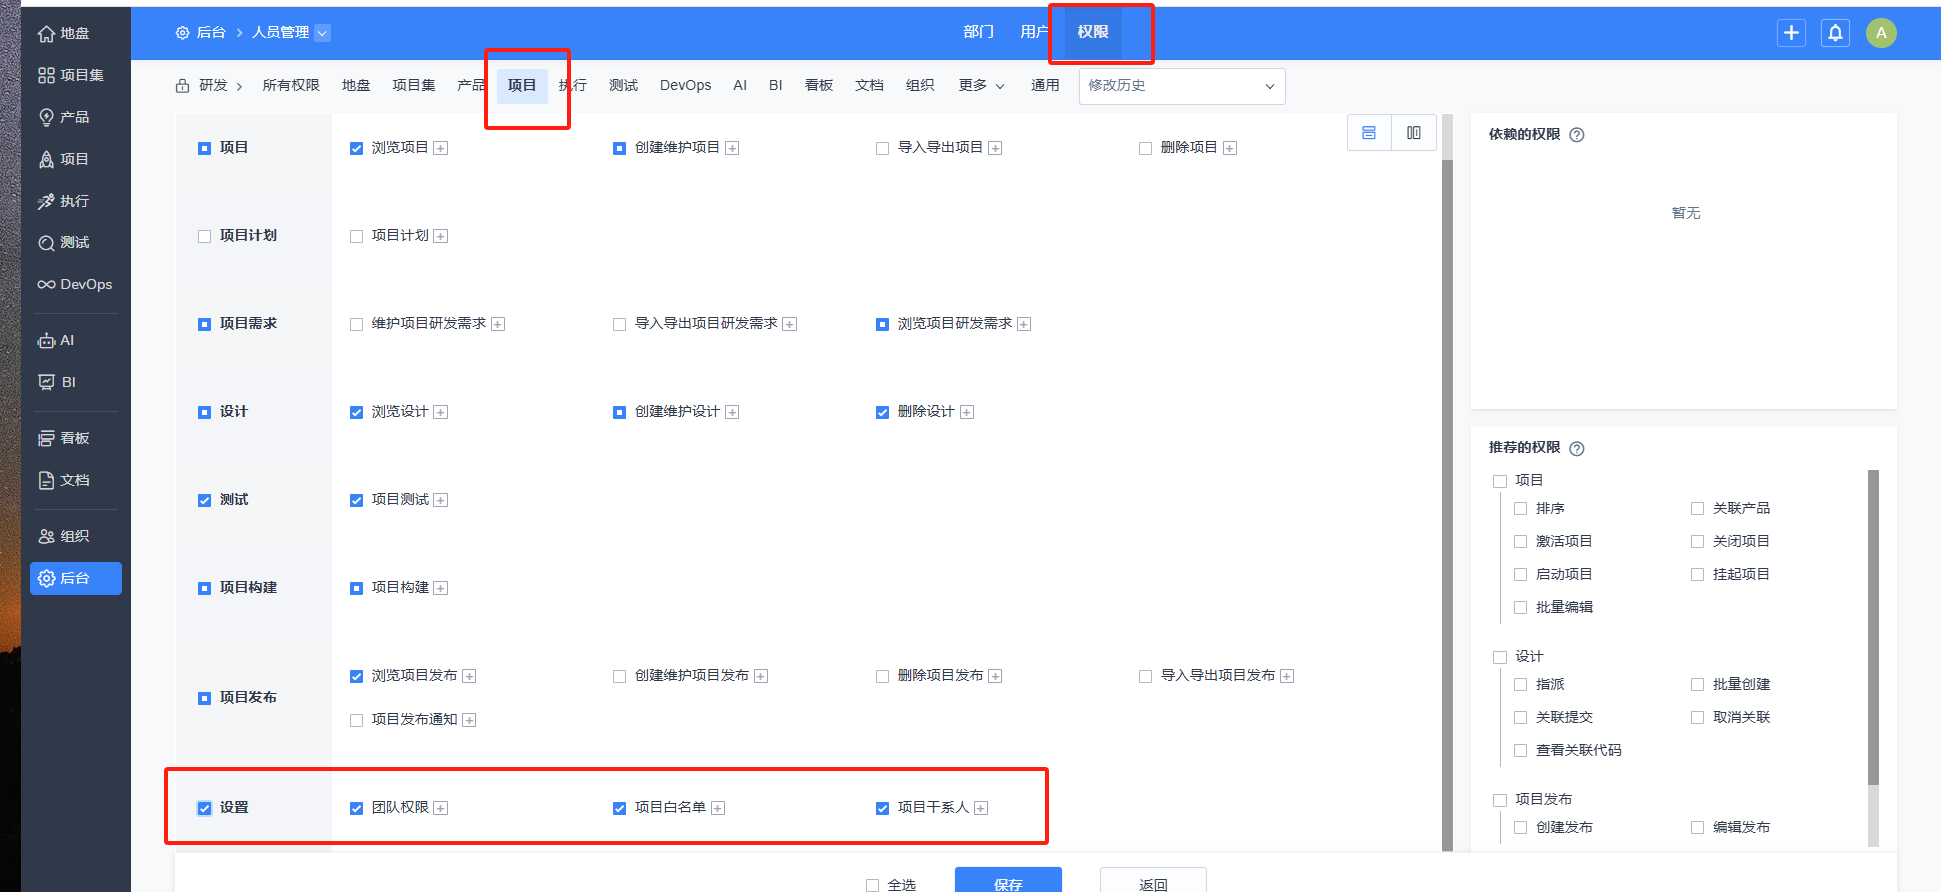
Task: Click the plus icon in top header
Action: [1791, 33]
